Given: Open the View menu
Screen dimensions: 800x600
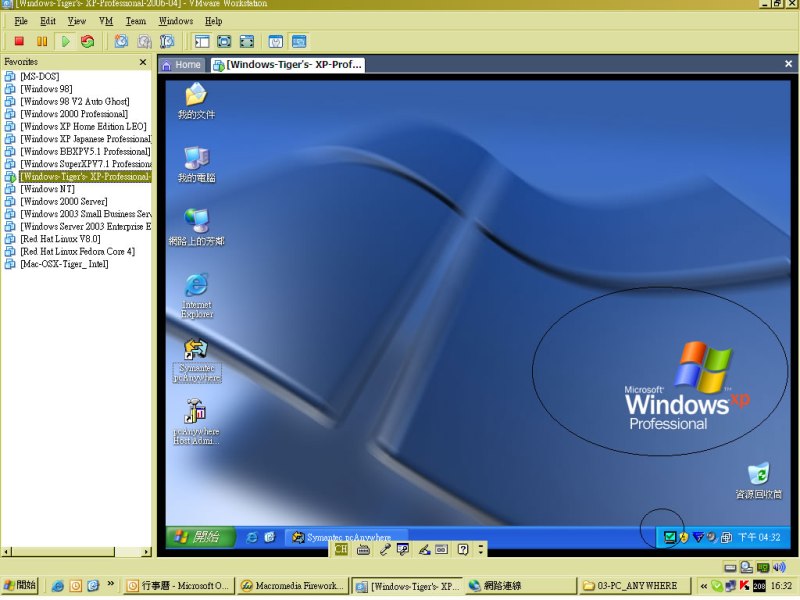Looking at the screenshot, I should point(77,21).
